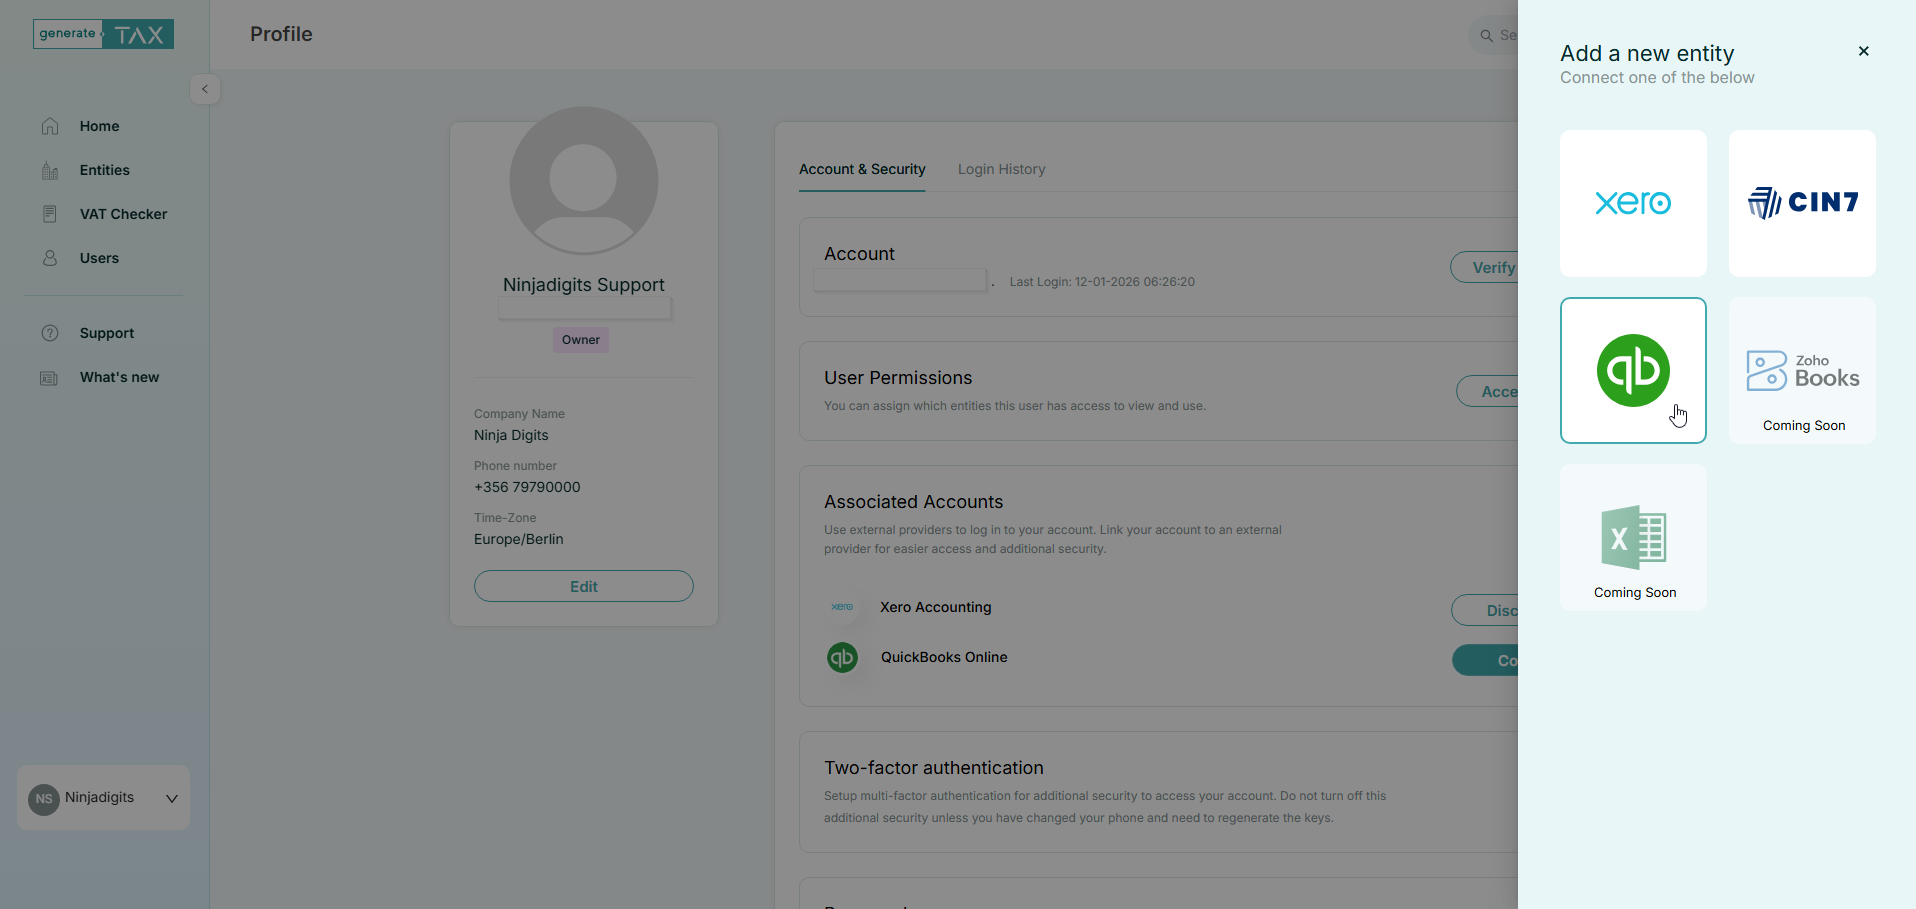Viewport: 1916px width, 909px height.
Task: Click the Zoho Books tile
Action: pyautogui.click(x=1801, y=370)
